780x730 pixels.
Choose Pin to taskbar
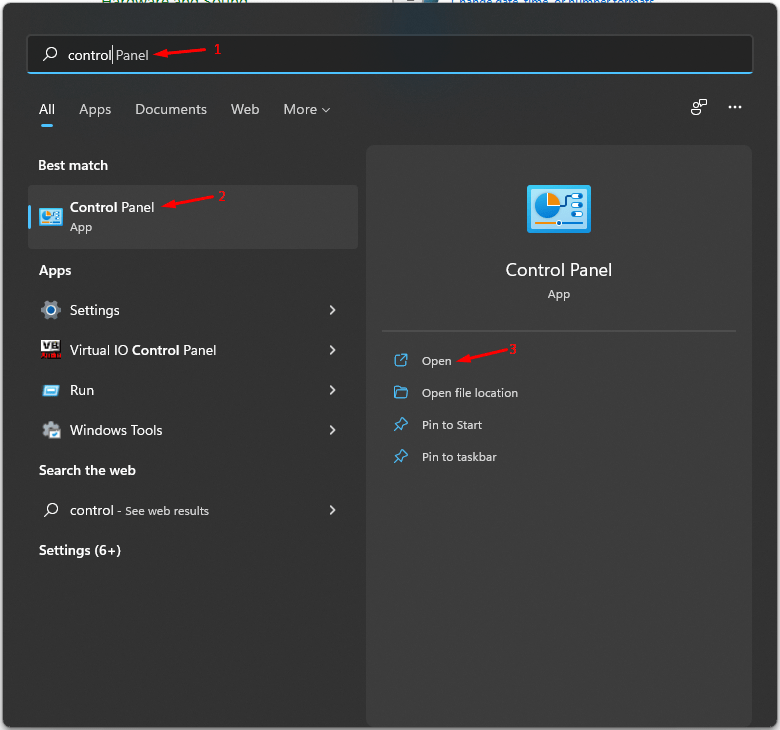click(x=459, y=457)
